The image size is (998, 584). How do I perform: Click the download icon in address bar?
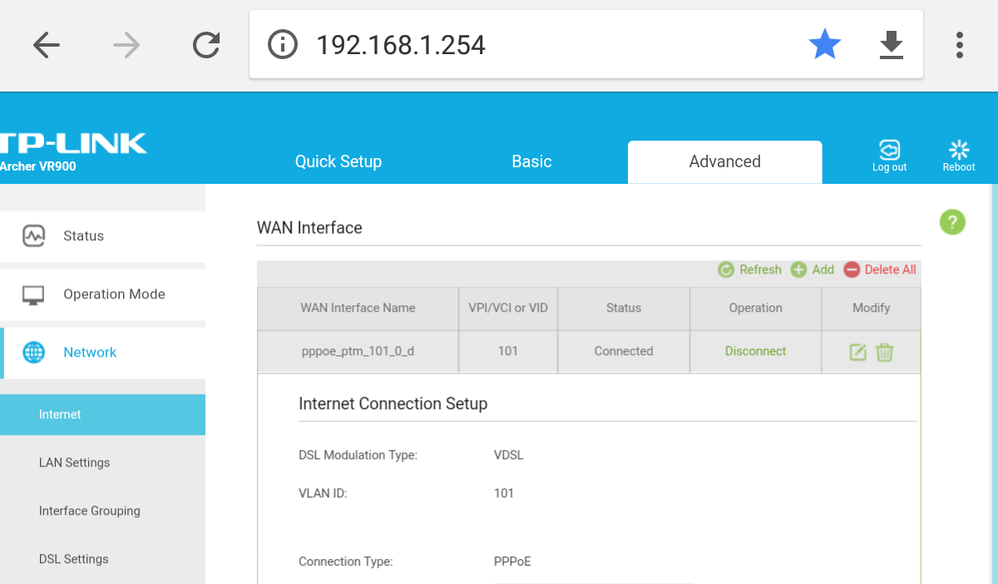point(891,45)
